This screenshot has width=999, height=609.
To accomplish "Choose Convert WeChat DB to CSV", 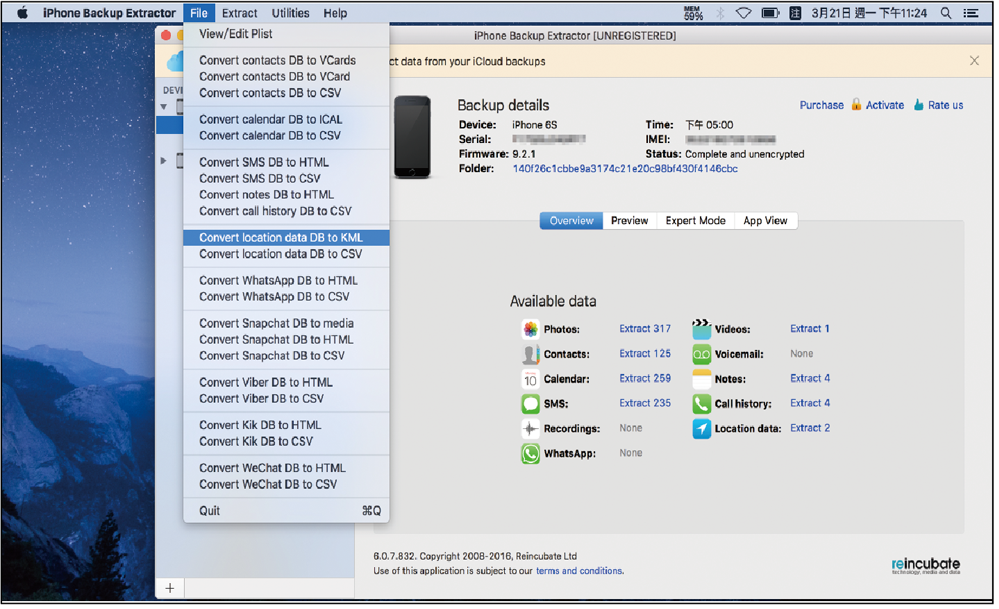I will [286, 484].
